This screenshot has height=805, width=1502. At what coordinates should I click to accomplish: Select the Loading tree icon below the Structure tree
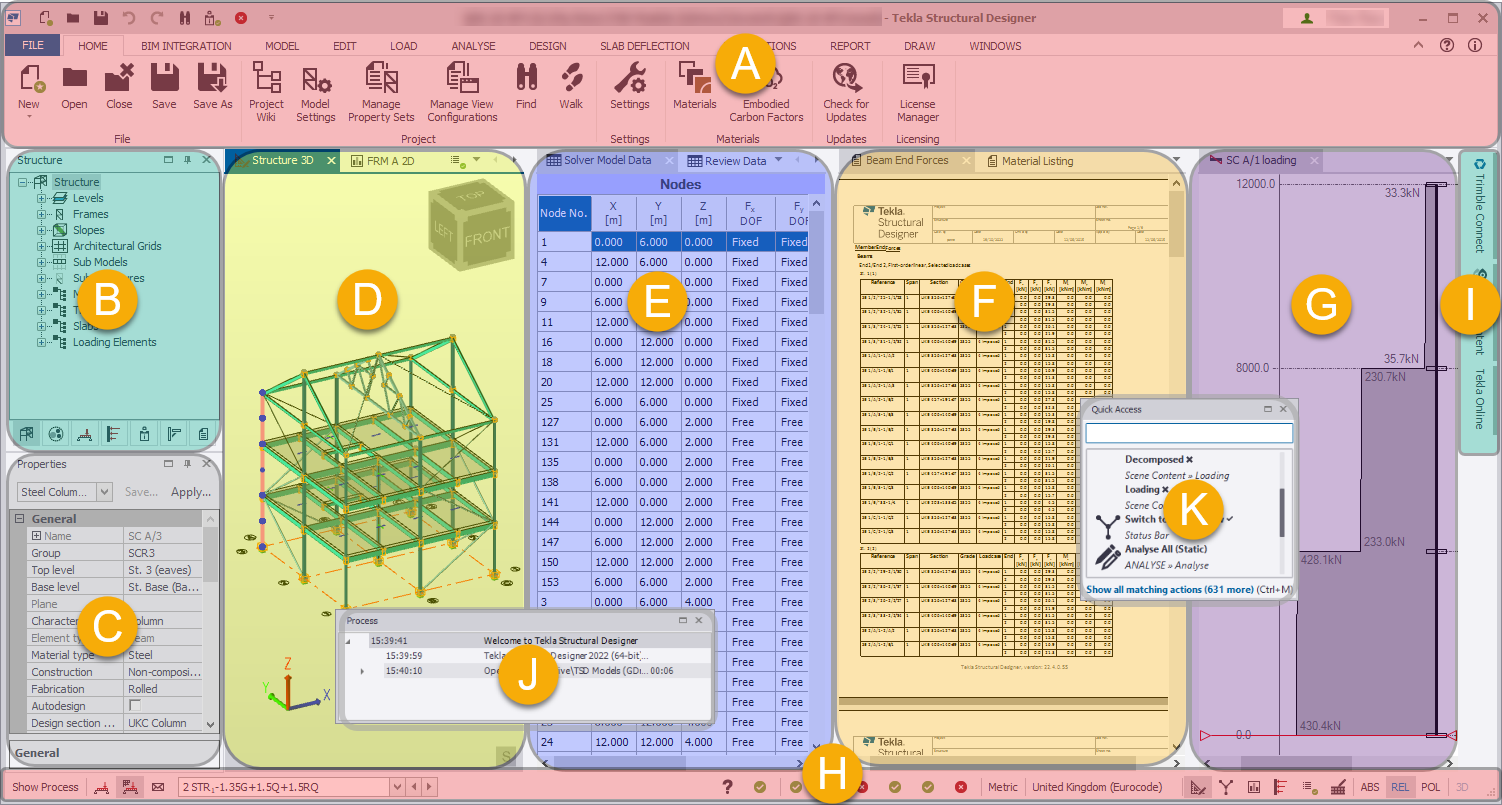[86, 434]
